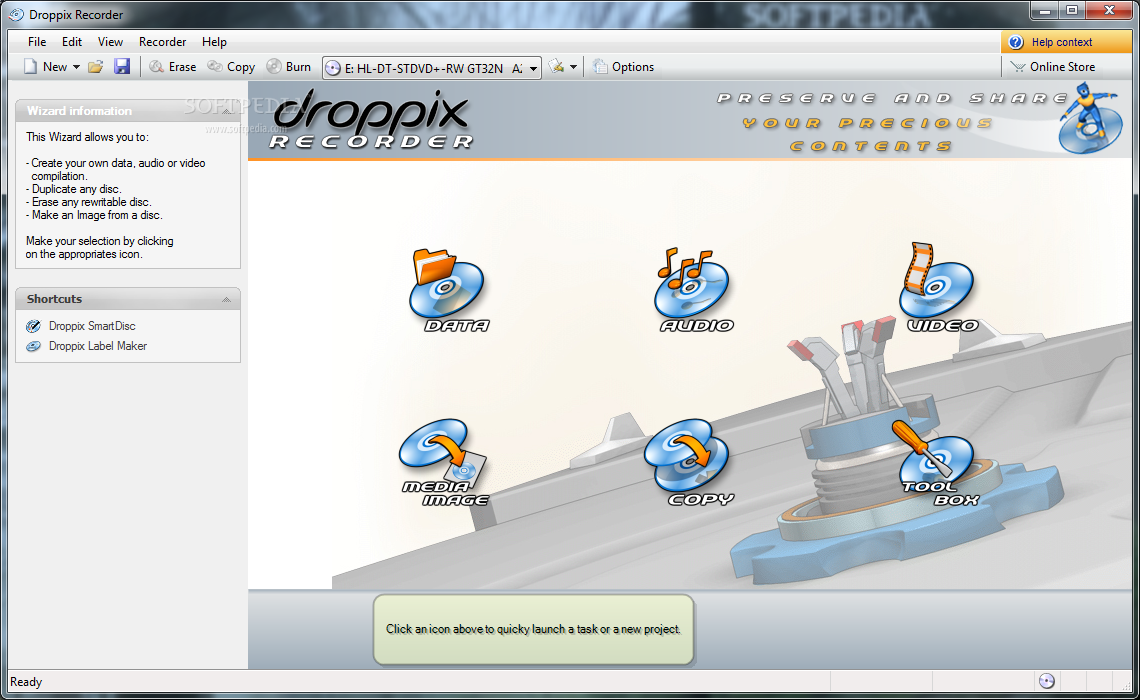
Task: Launch the Data disc project icon
Action: [x=448, y=291]
